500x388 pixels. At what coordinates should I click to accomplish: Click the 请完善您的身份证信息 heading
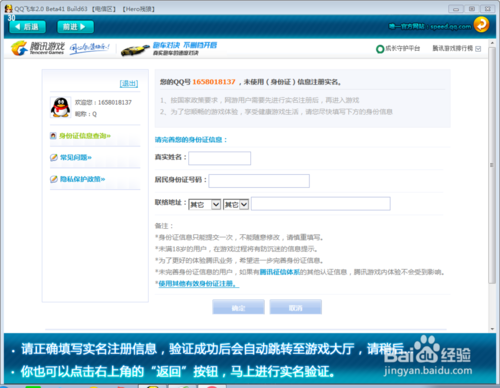point(191,140)
